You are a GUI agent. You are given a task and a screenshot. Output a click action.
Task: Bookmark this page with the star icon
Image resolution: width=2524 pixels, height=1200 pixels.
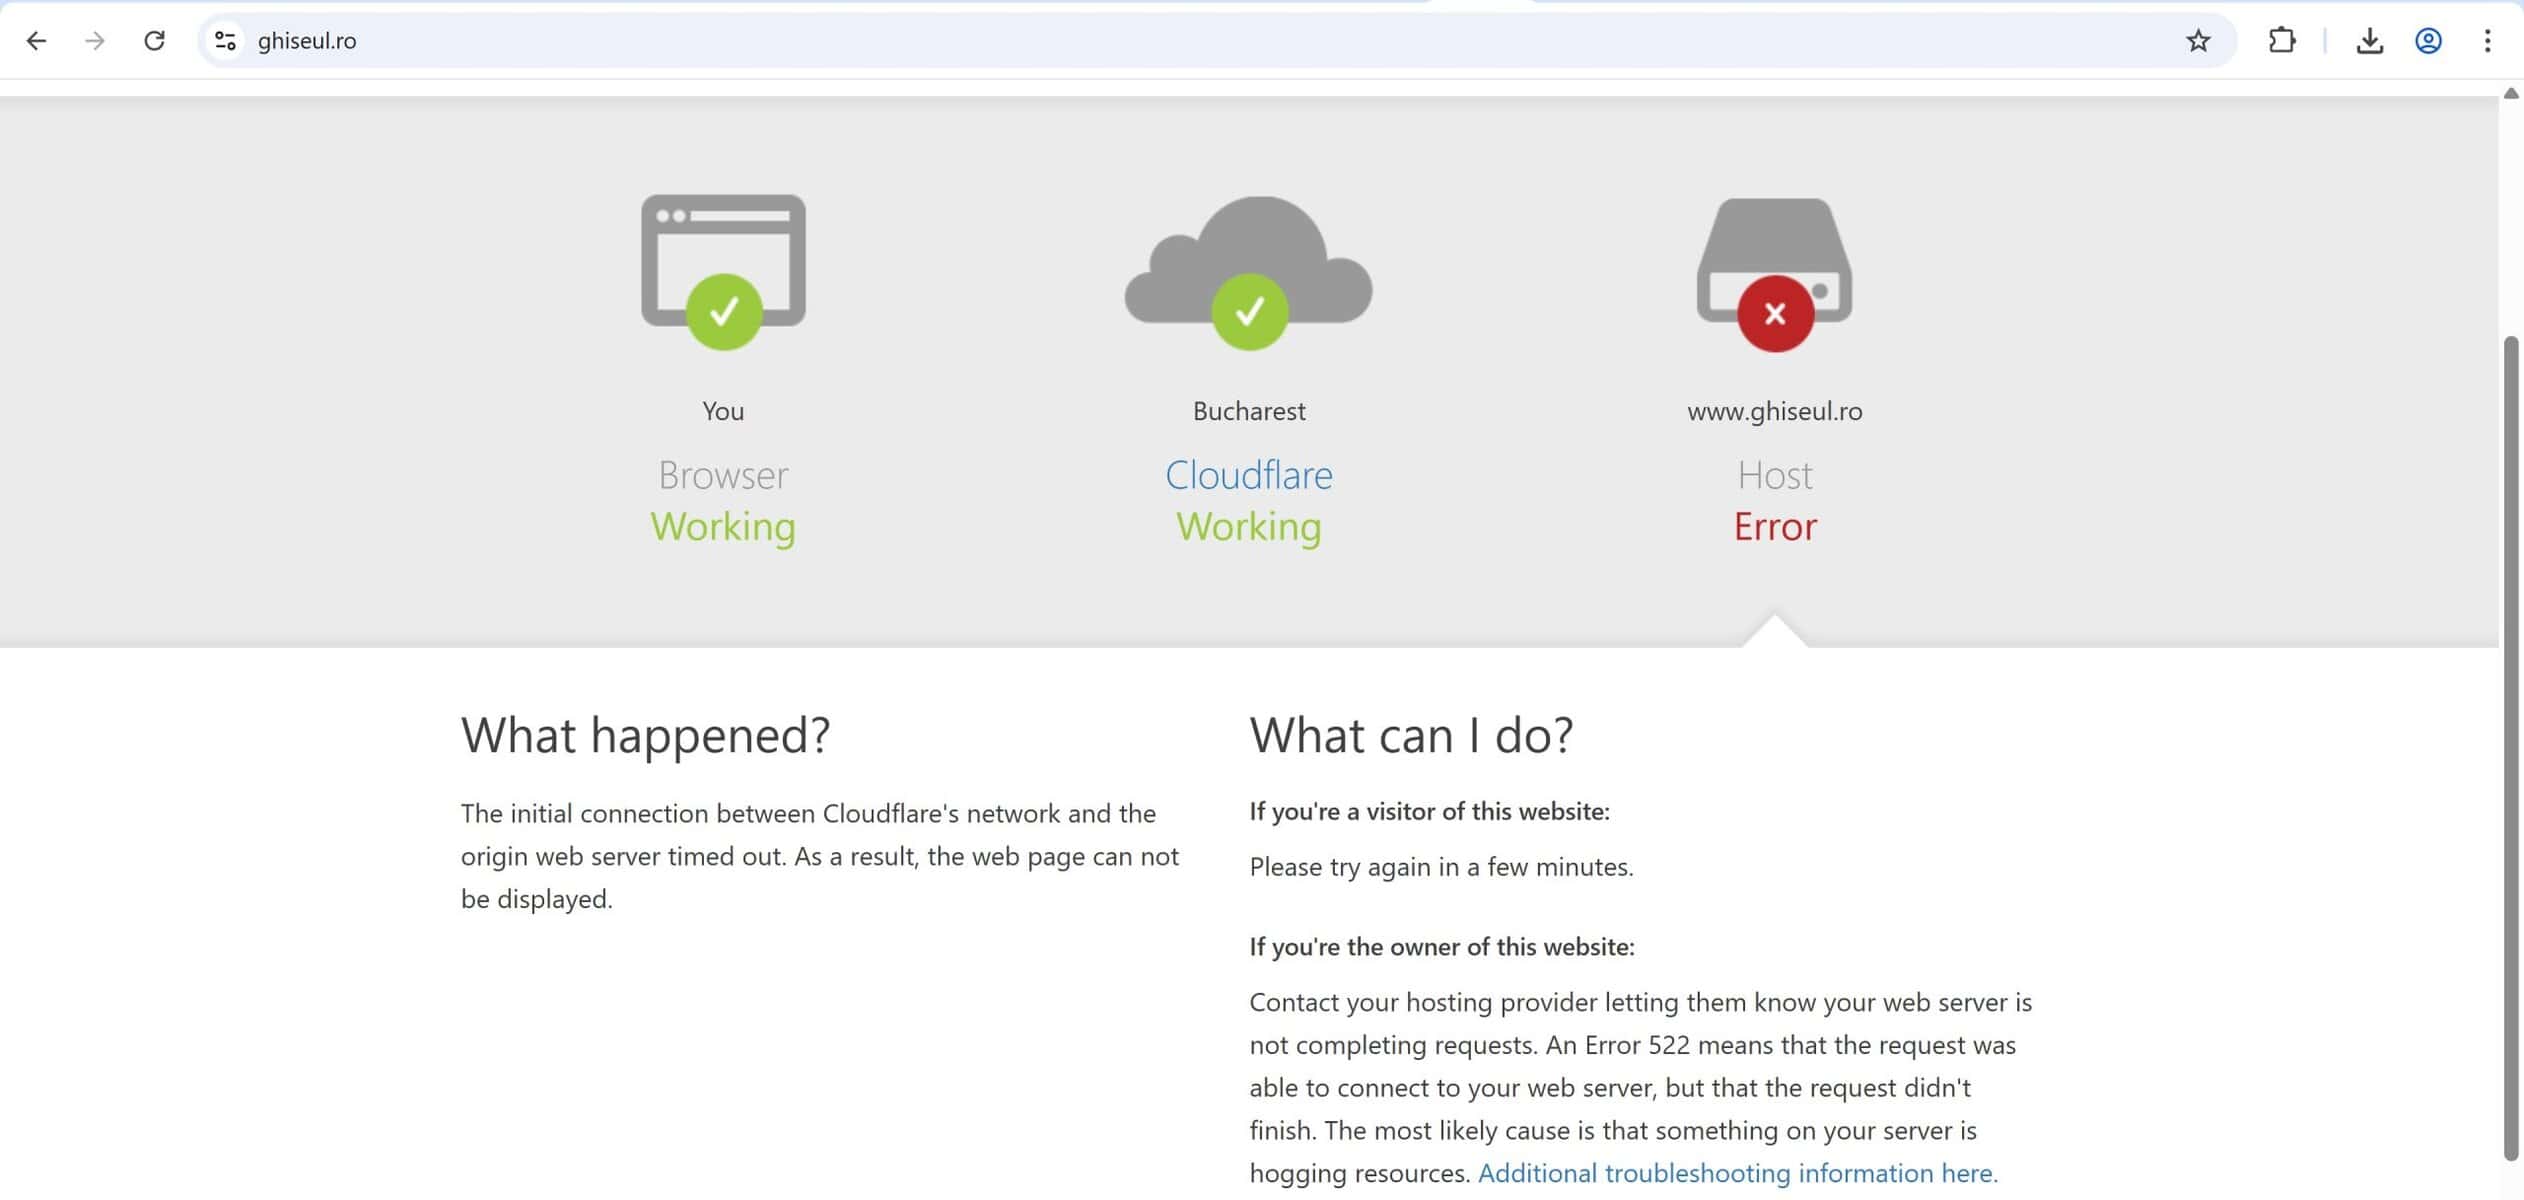(2197, 41)
